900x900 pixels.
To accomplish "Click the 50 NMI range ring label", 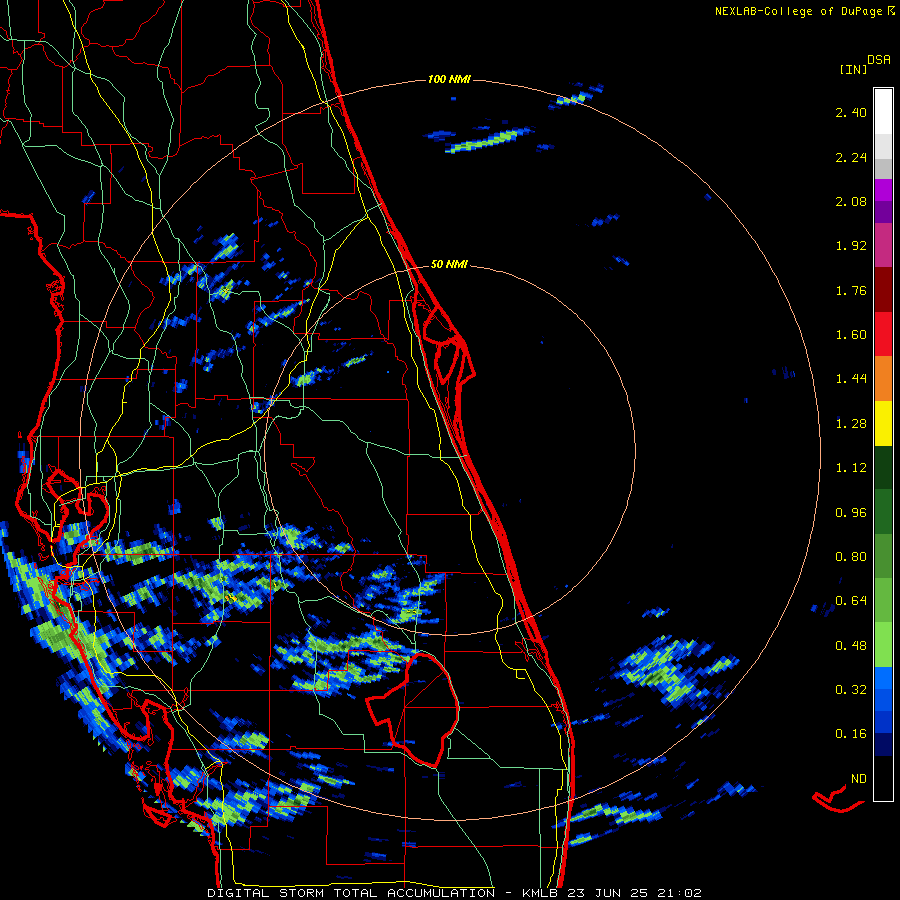I will pos(449,264).
